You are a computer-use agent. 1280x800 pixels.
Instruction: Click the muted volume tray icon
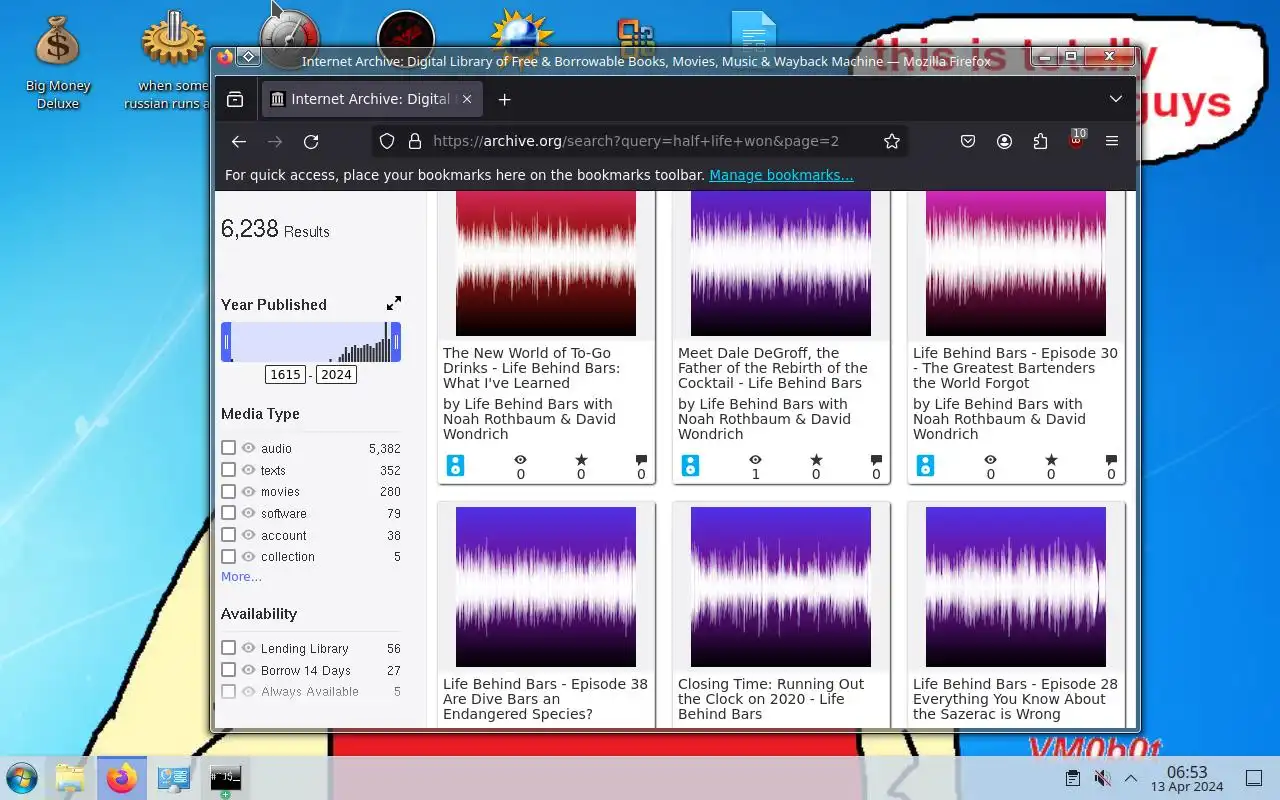coord(1102,778)
